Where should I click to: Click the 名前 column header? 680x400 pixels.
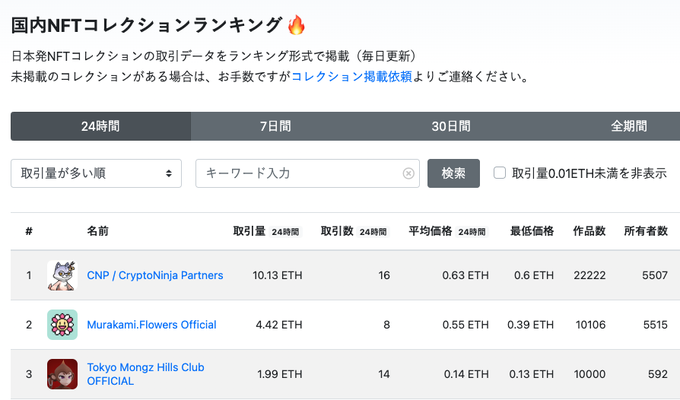98,231
